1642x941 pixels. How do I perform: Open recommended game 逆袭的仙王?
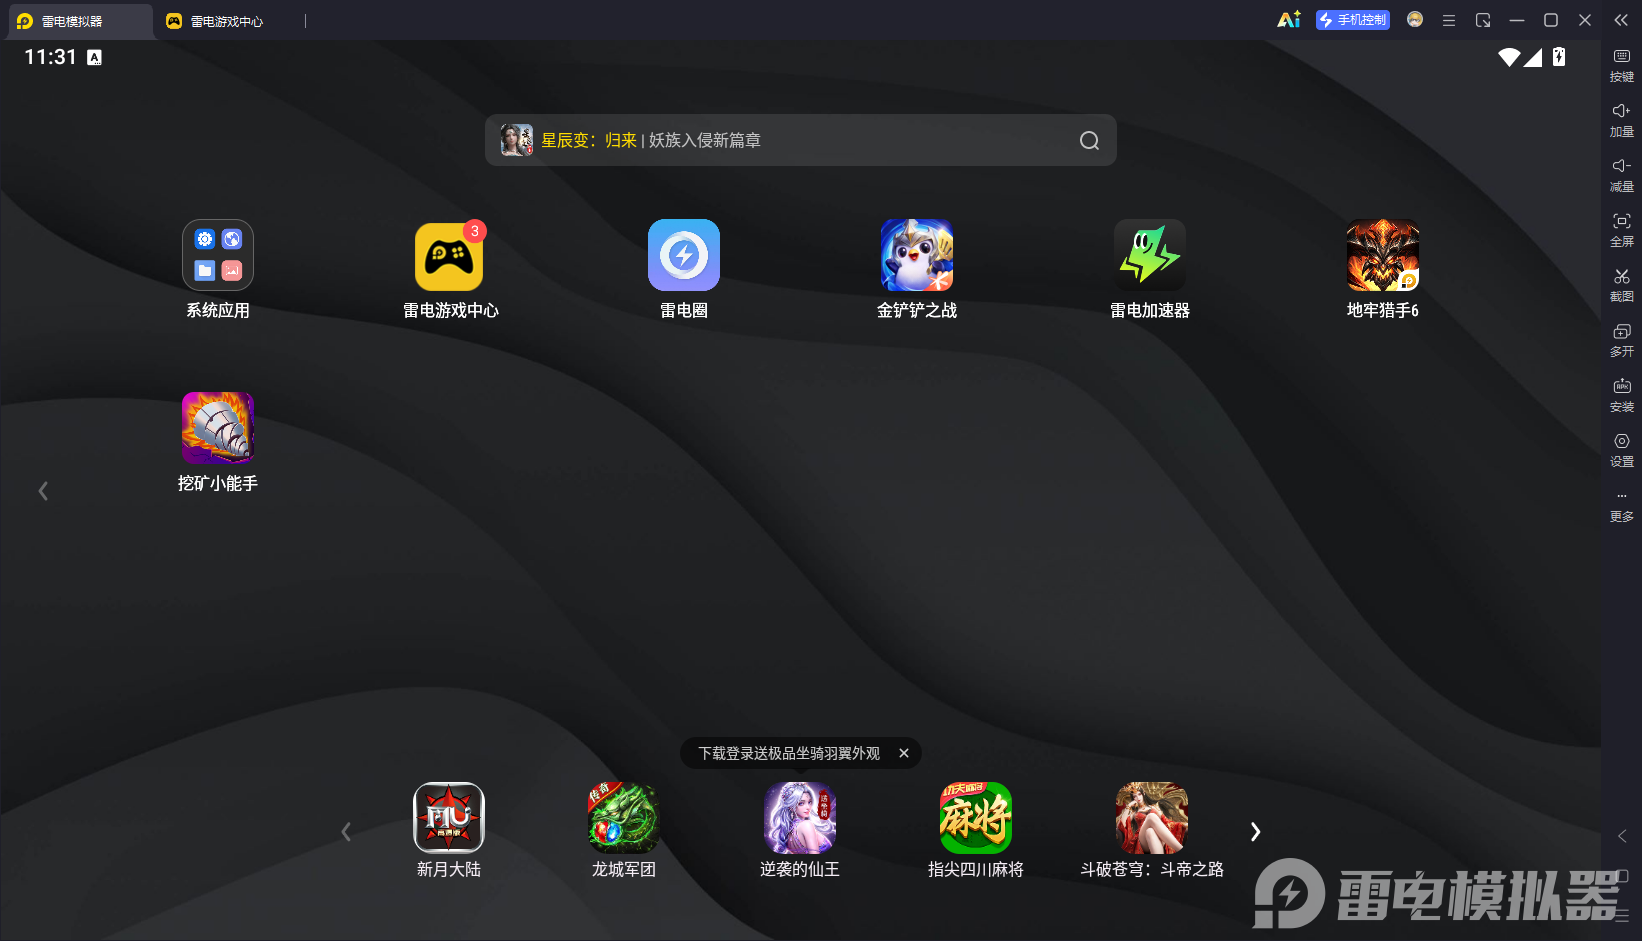click(x=800, y=818)
